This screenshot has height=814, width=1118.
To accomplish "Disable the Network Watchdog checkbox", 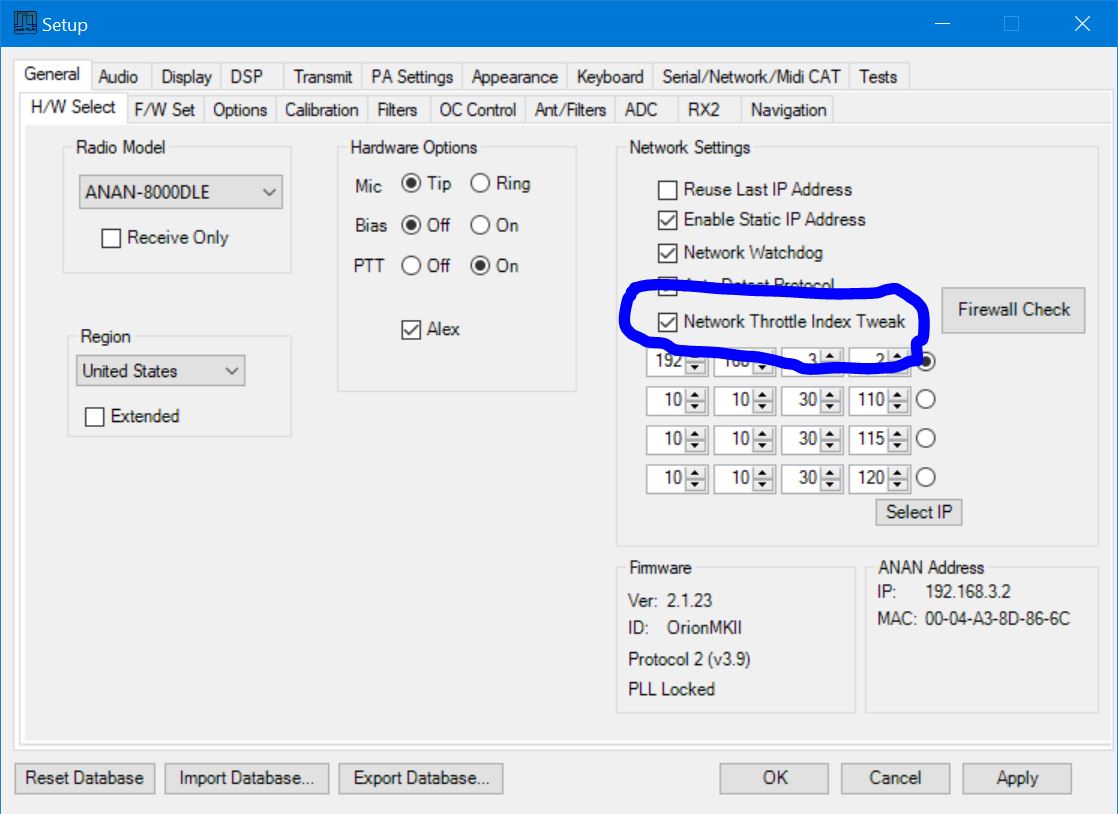I will pyautogui.click(x=667, y=253).
